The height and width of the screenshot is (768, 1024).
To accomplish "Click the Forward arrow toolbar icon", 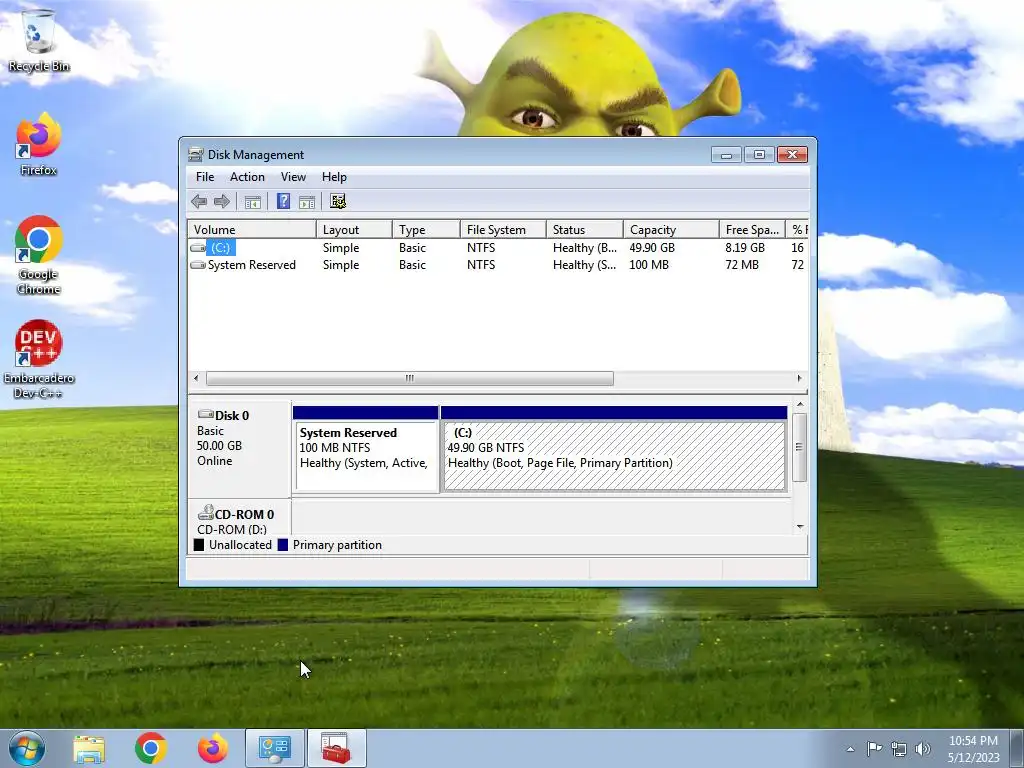I will tap(222, 201).
